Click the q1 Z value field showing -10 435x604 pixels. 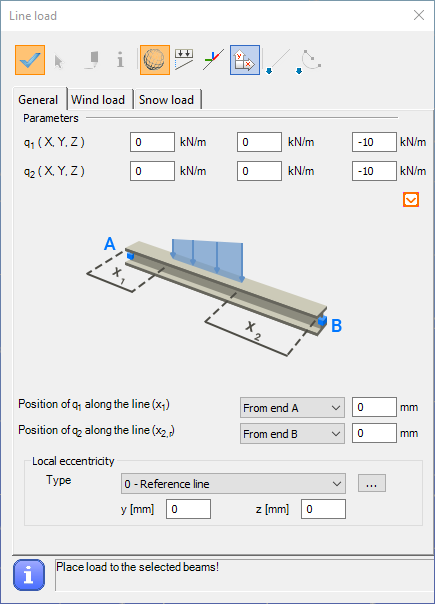374,142
